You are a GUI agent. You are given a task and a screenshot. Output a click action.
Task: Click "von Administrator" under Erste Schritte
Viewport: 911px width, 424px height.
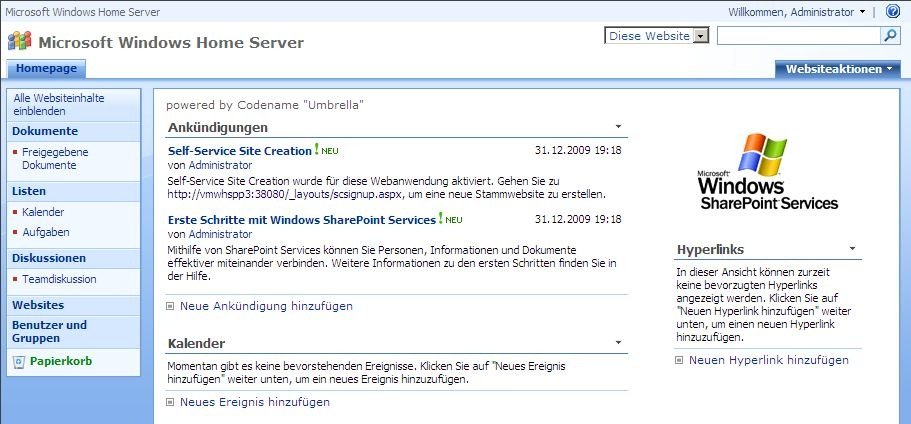[x=210, y=235]
